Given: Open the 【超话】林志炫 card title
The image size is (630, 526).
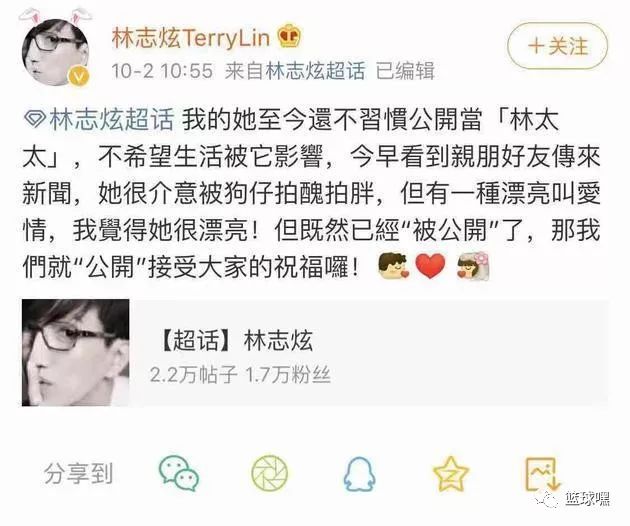Looking at the screenshot, I should [x=236, y=340].
